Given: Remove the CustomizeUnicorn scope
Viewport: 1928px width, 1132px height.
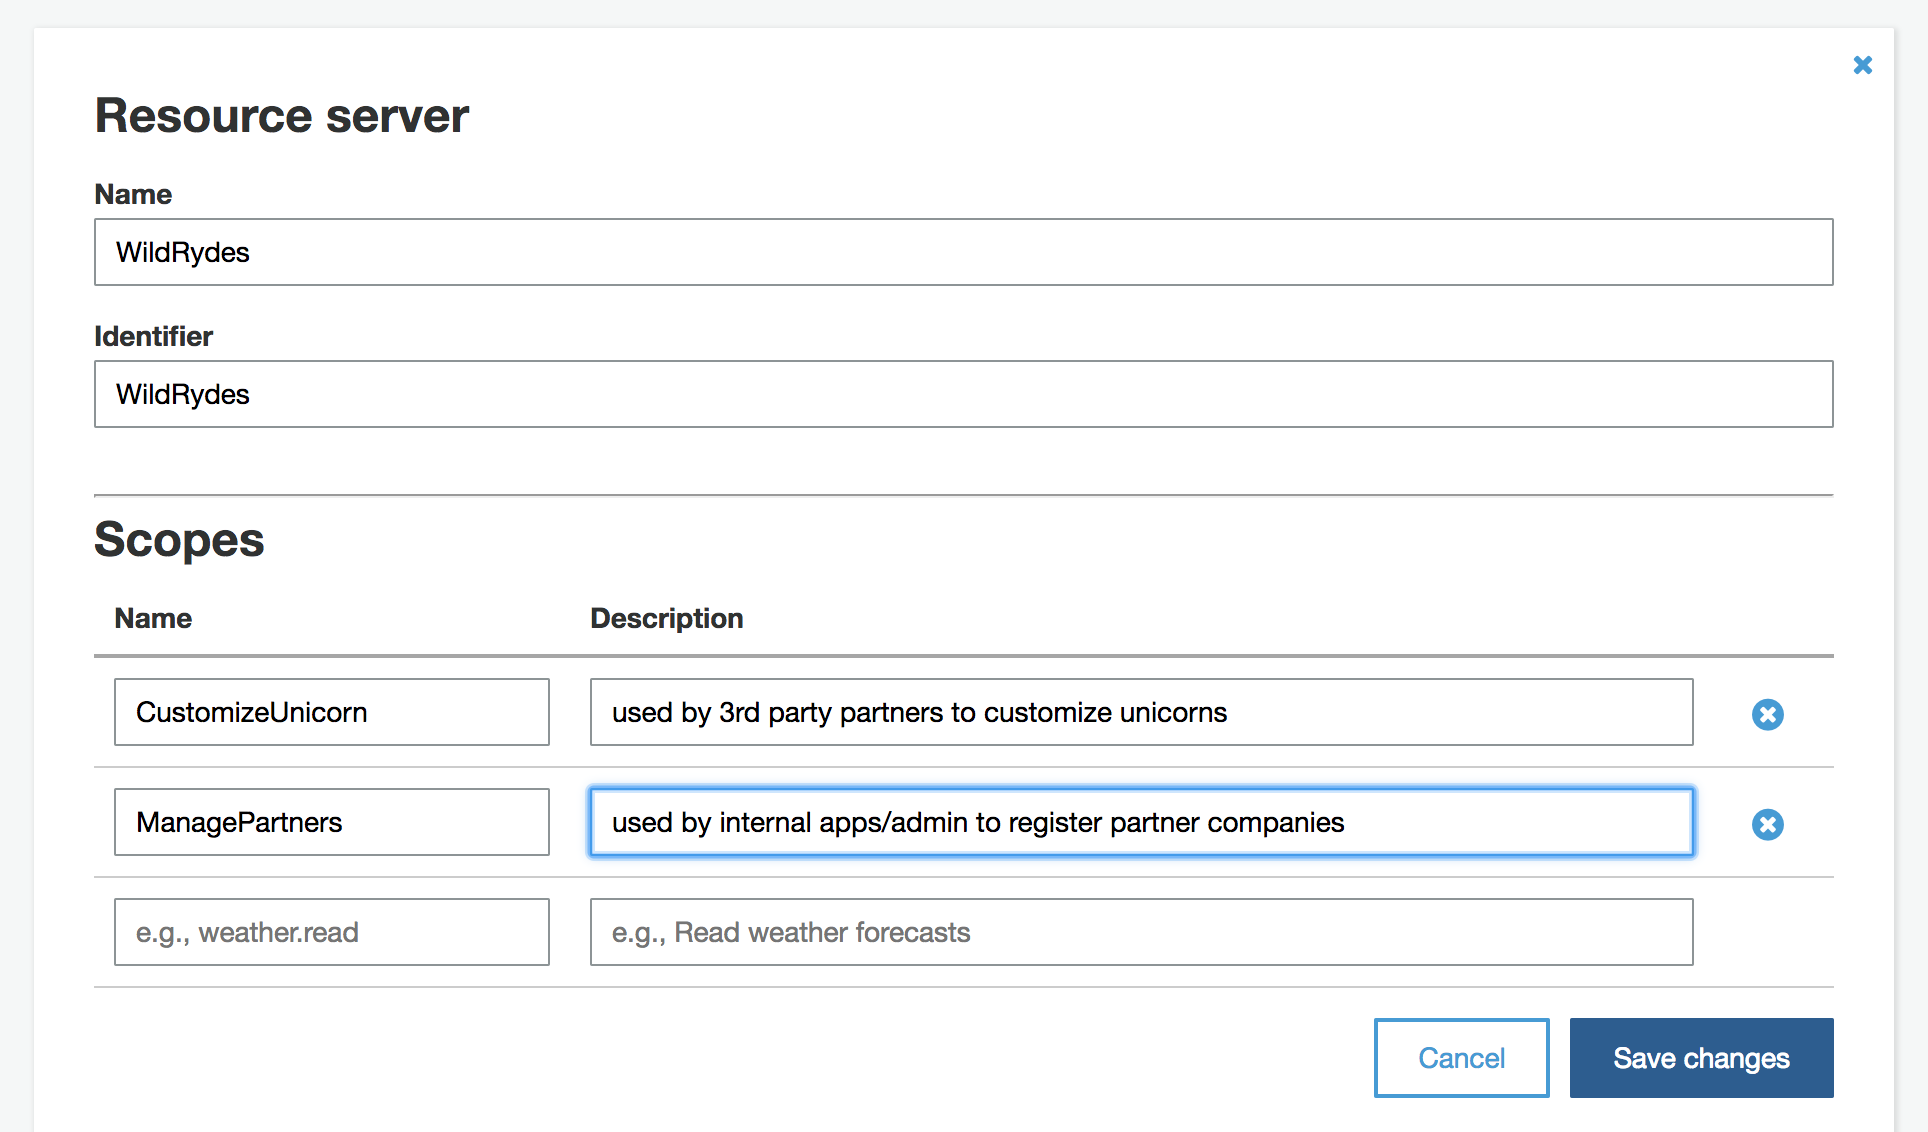Looking at the screenshot, I should [x=1767, y=714].
